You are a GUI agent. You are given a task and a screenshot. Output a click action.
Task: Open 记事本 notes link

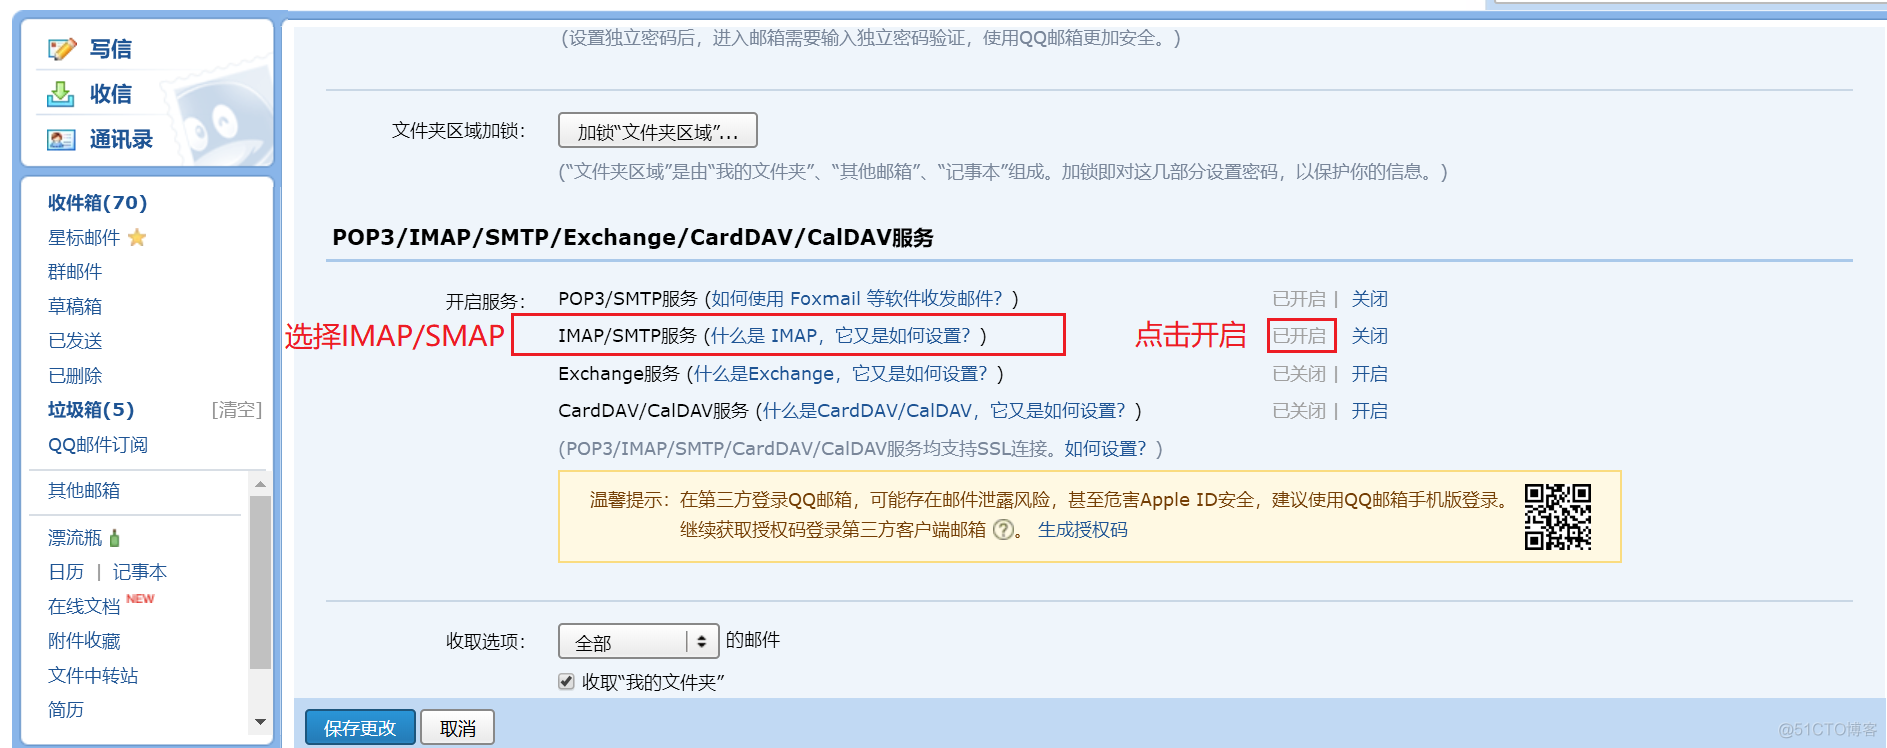coord(140,572)
